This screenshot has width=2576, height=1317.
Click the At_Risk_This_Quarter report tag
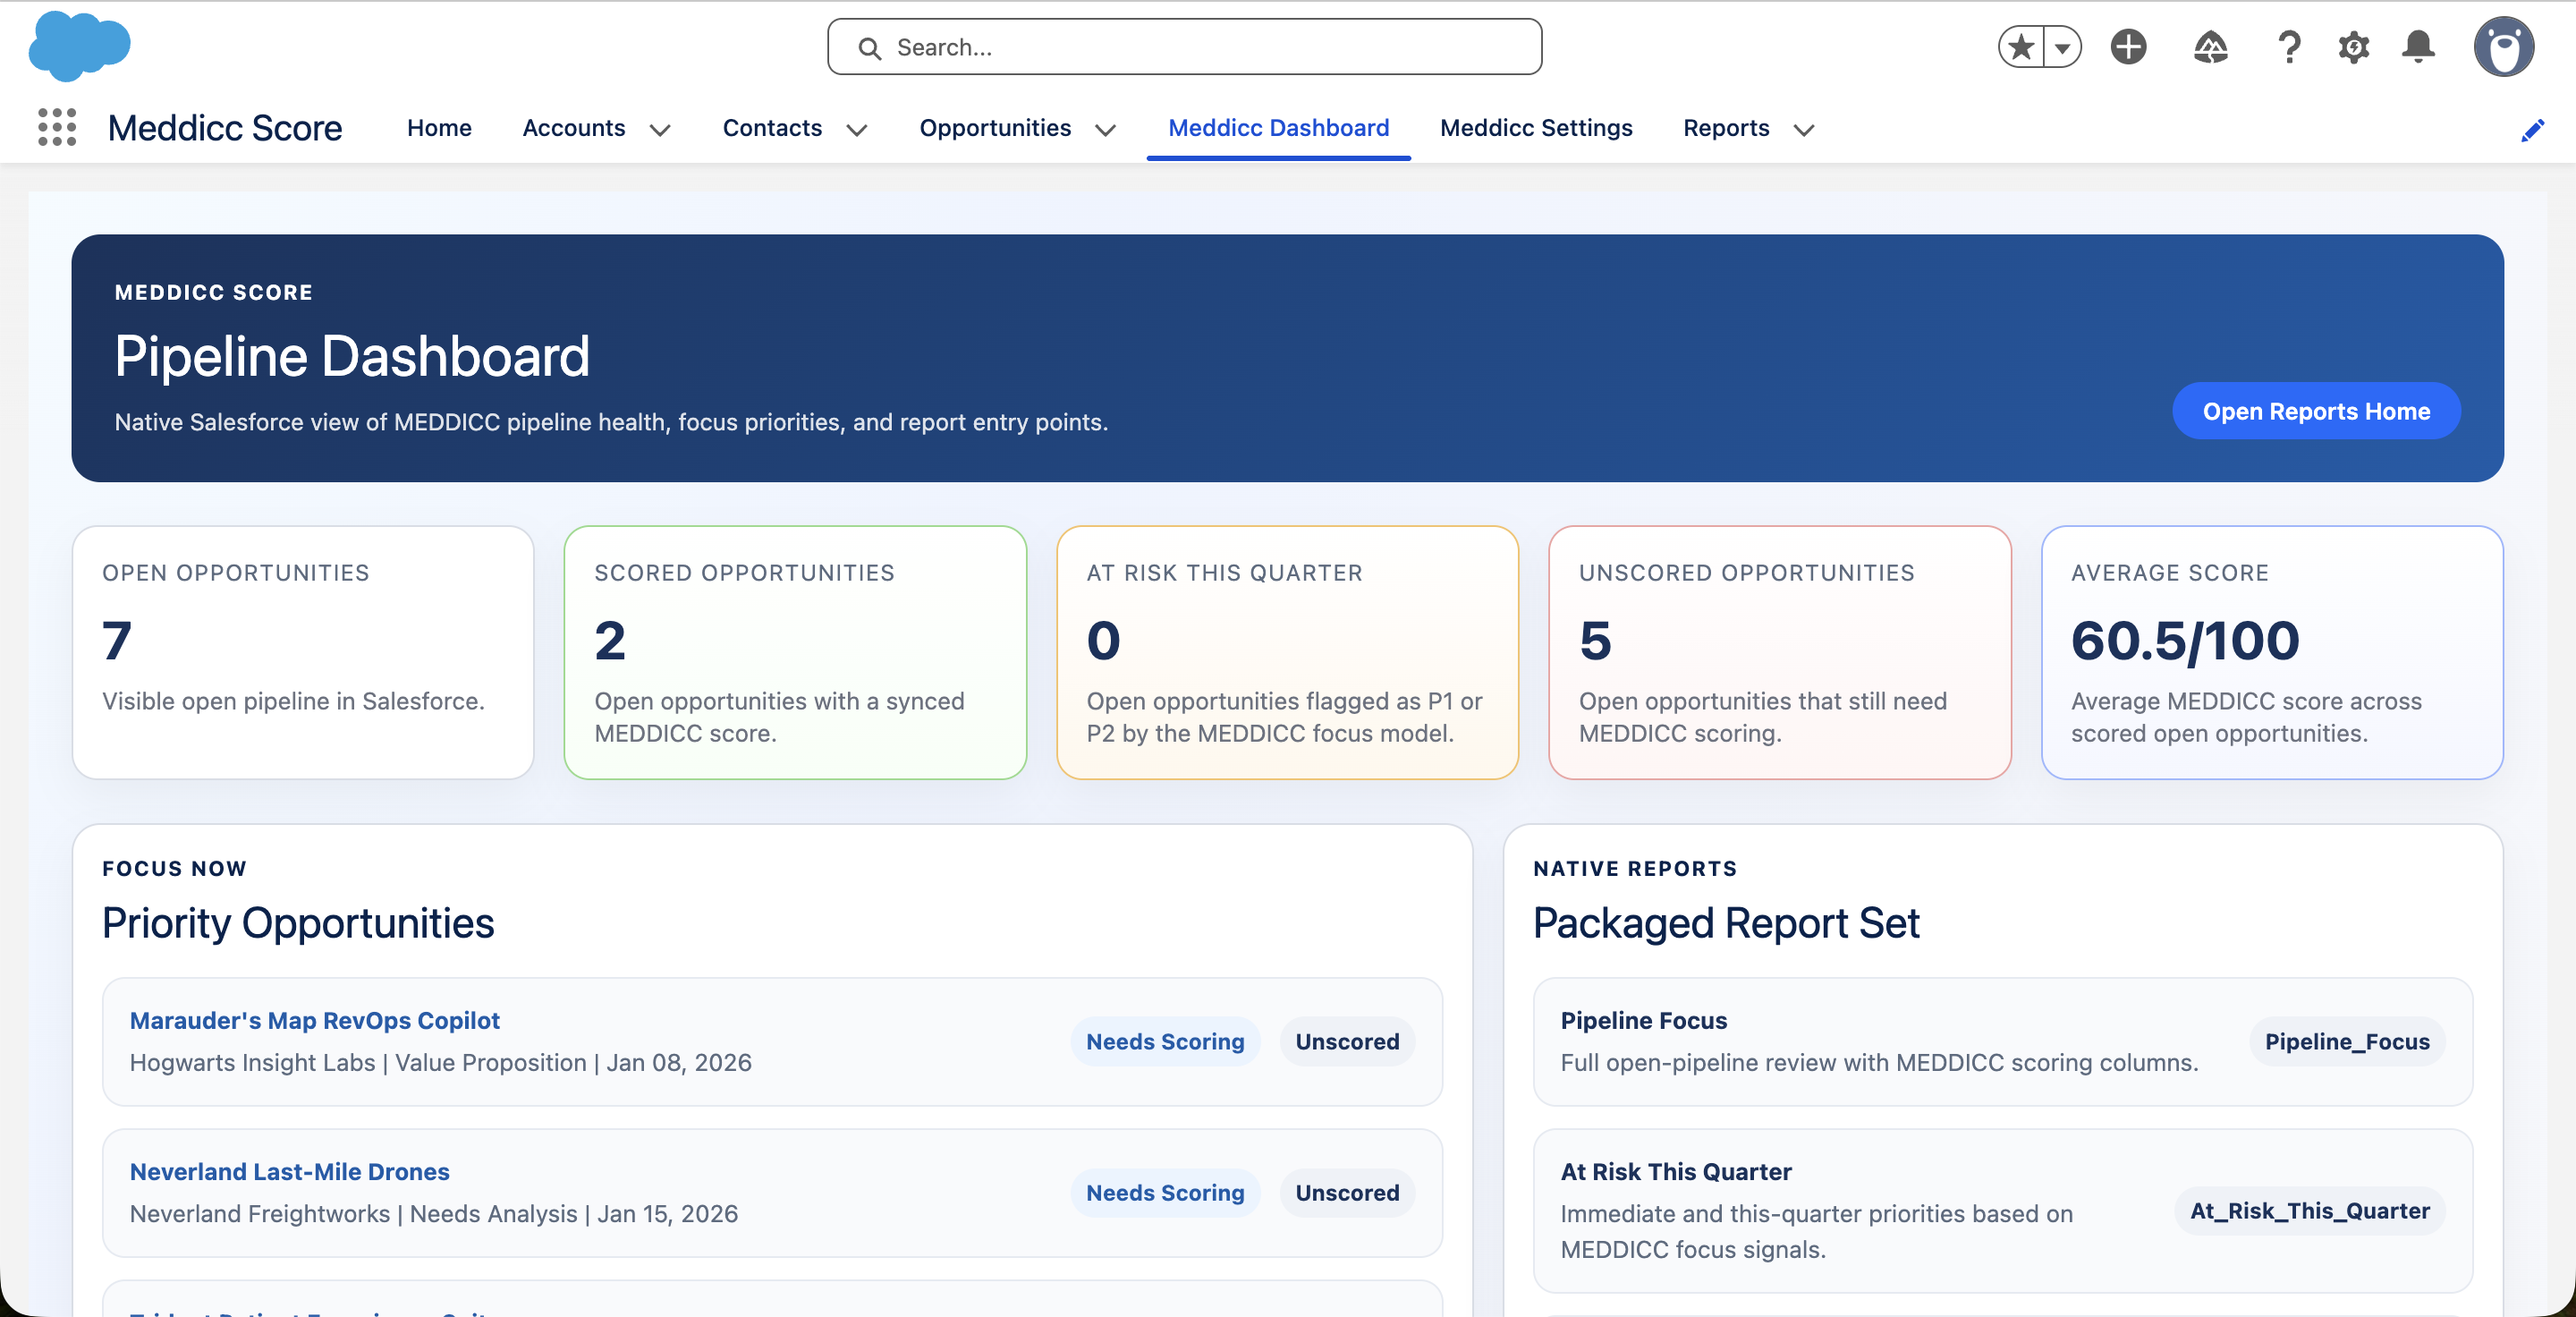tap(2309, 1210)
